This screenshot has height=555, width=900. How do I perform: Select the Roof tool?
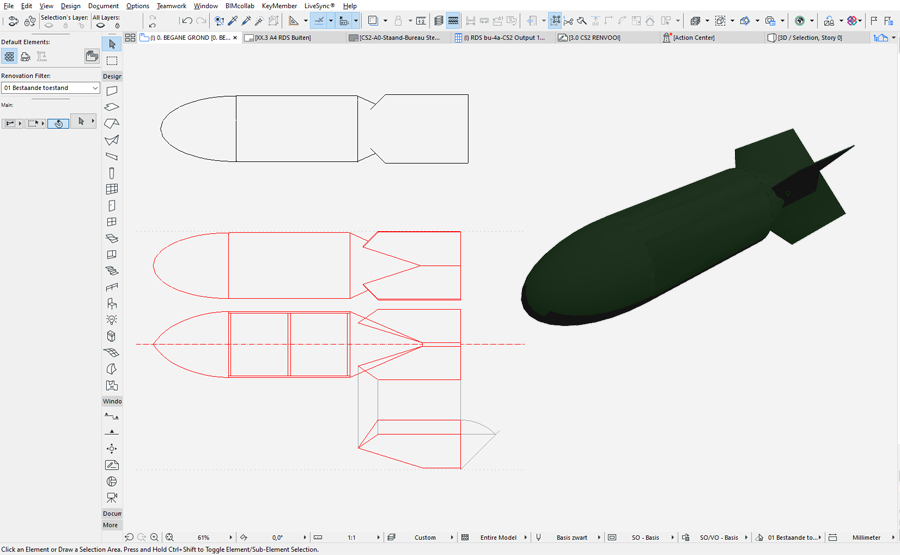tap(112, 123)
